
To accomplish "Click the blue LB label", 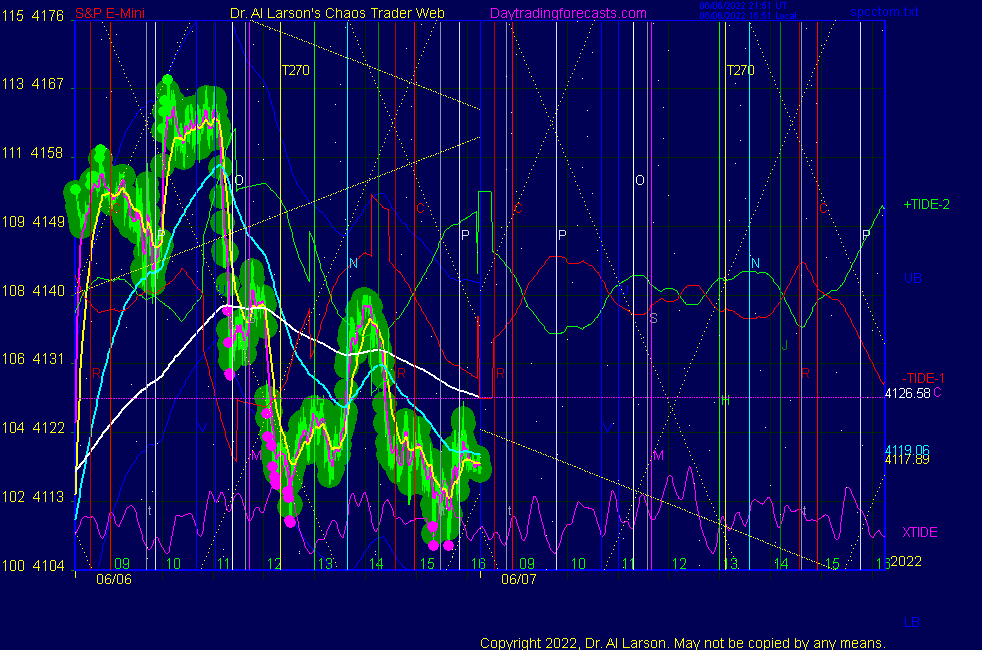I will [912, 622].
